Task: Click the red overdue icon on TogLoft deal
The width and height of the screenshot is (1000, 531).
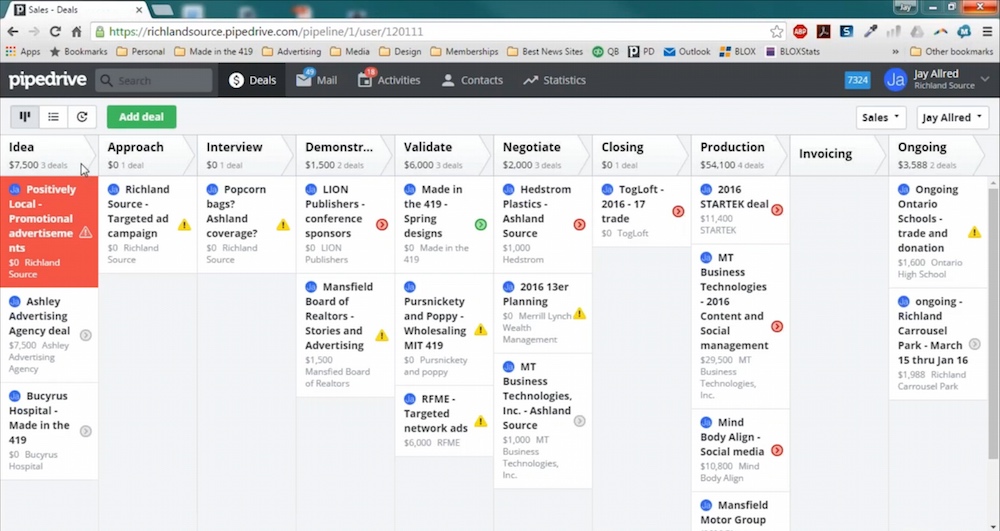Action: point(678,211)
